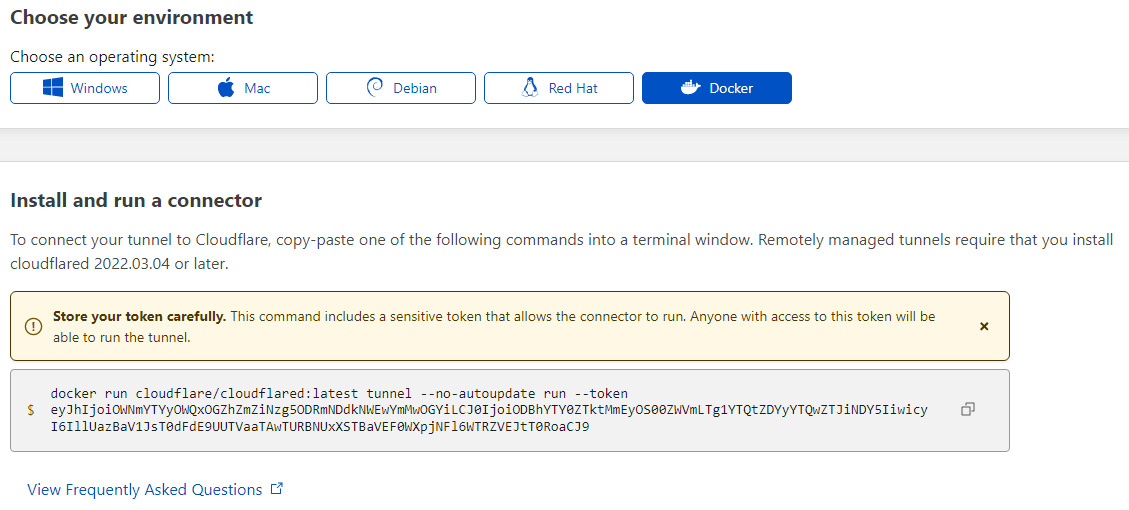Image resolution: width=1129 pixels, height=510 pixels.
Task: Open View Frequently Asked Questions link
Action: point(145,490)
